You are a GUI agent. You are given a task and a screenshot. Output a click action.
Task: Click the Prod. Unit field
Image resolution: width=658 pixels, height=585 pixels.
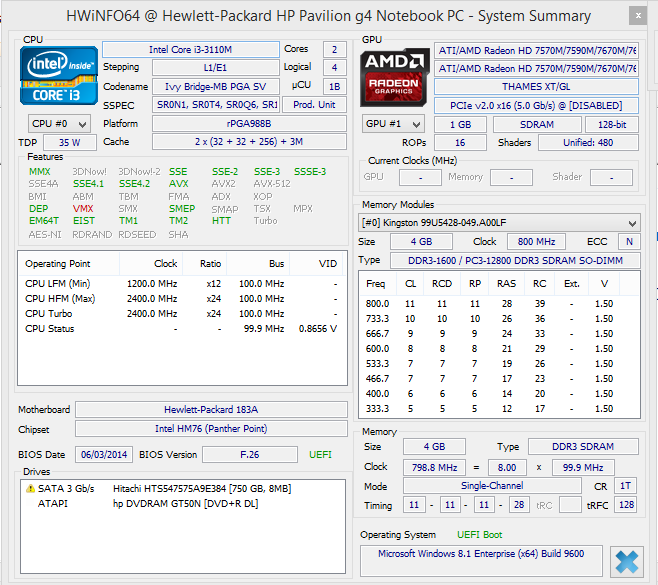(x=314, y=104)
